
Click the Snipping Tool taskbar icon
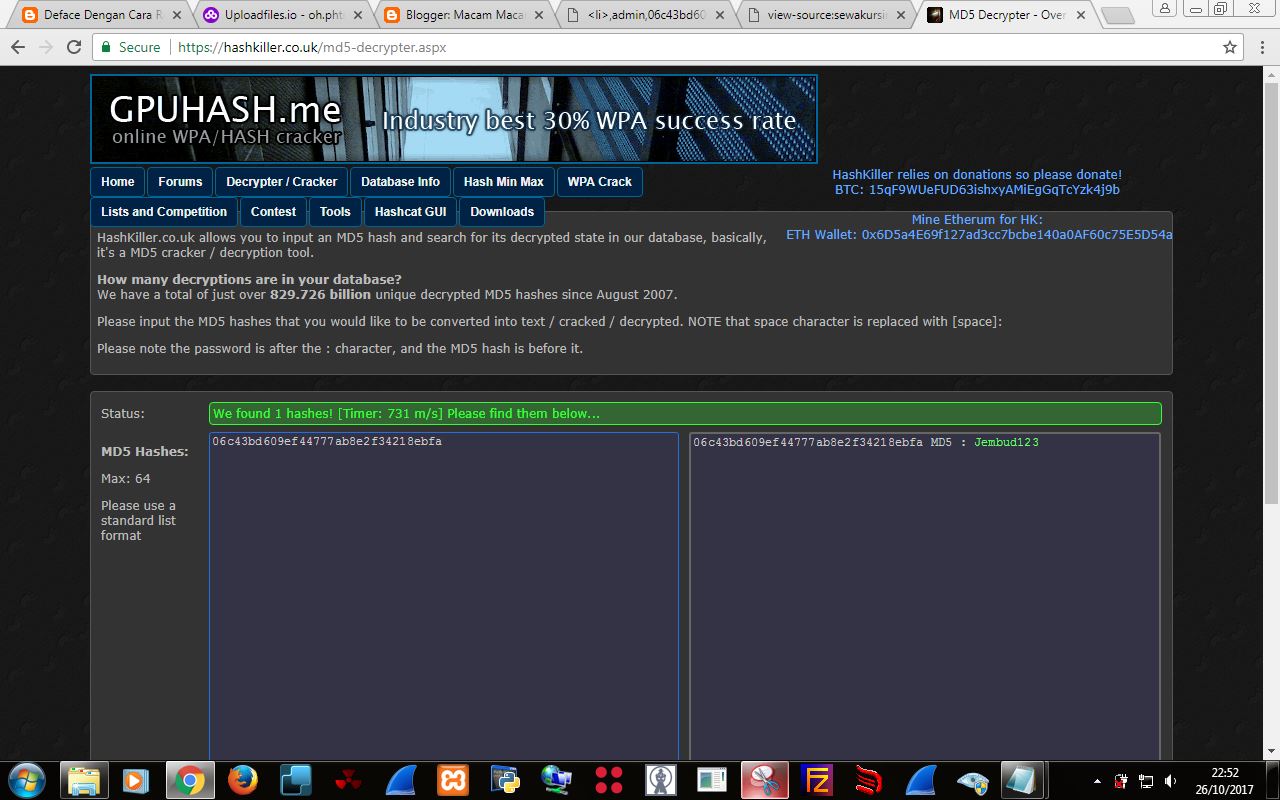click(766, 780)
